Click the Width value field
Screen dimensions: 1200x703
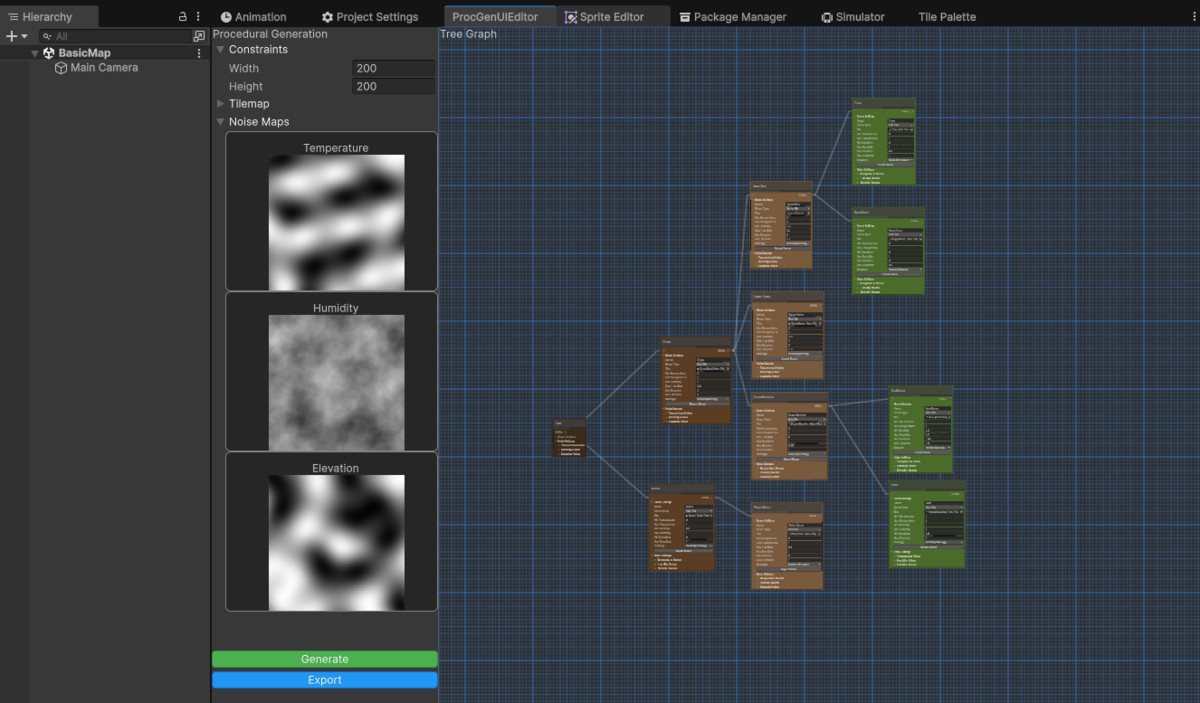coord(393,68)
